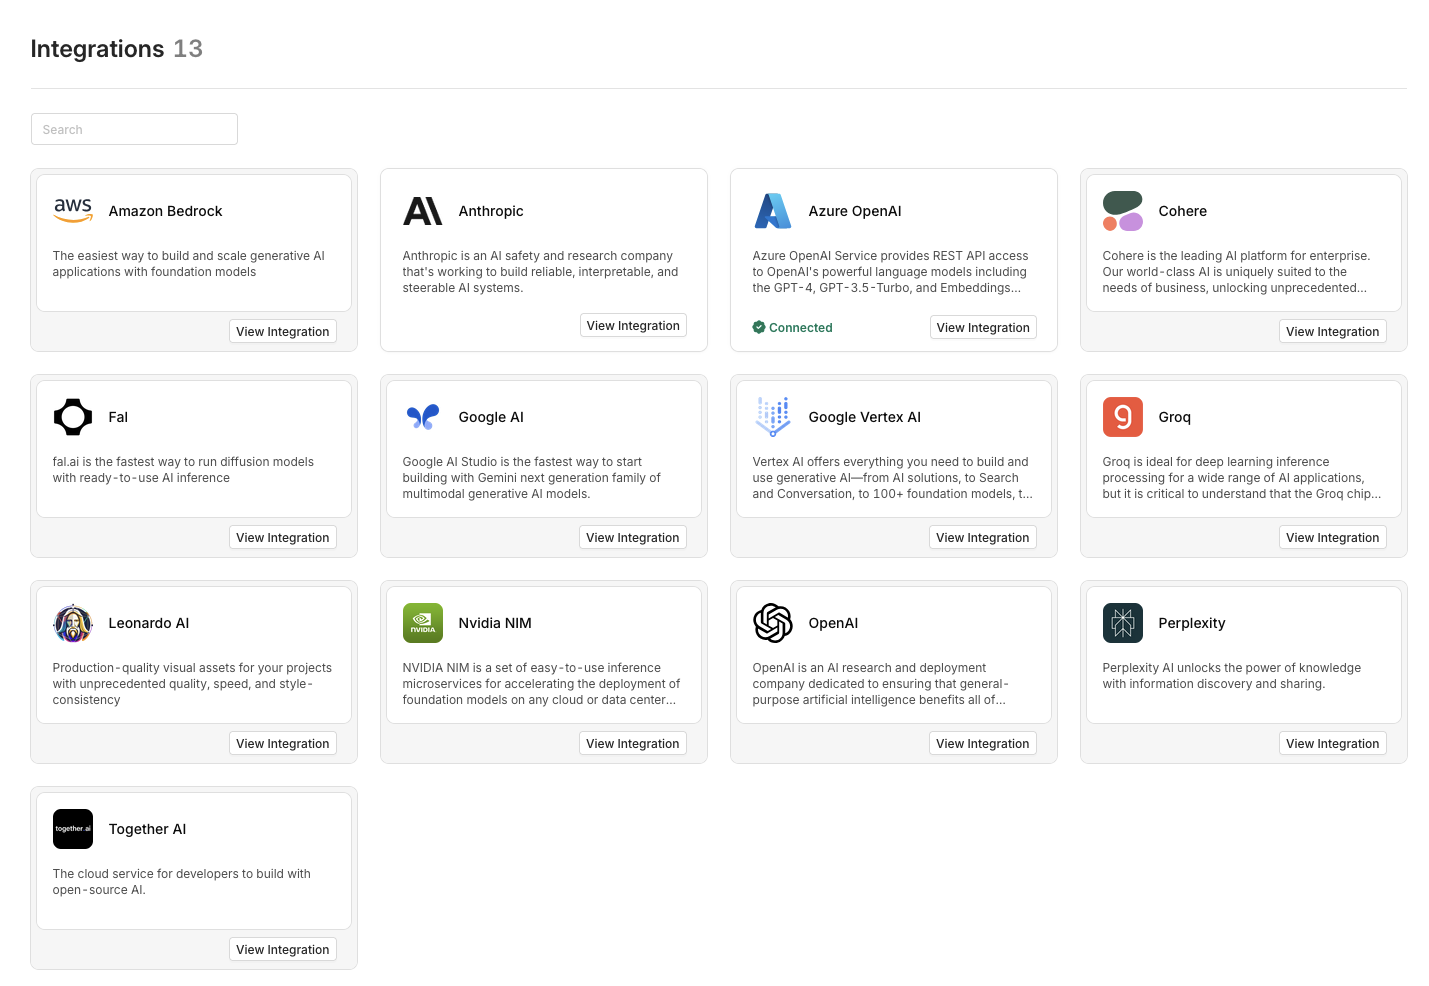
Task: Click the Fal logo icon
Action: tap(73, 417)
